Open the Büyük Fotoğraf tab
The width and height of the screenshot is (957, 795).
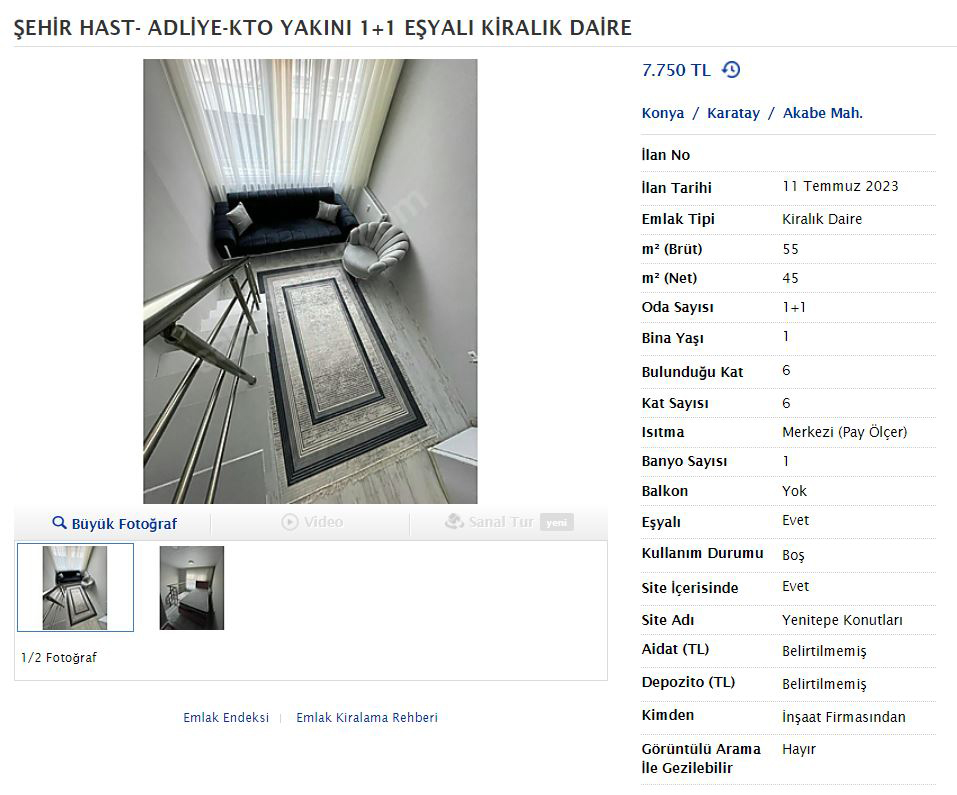point(113,523)
